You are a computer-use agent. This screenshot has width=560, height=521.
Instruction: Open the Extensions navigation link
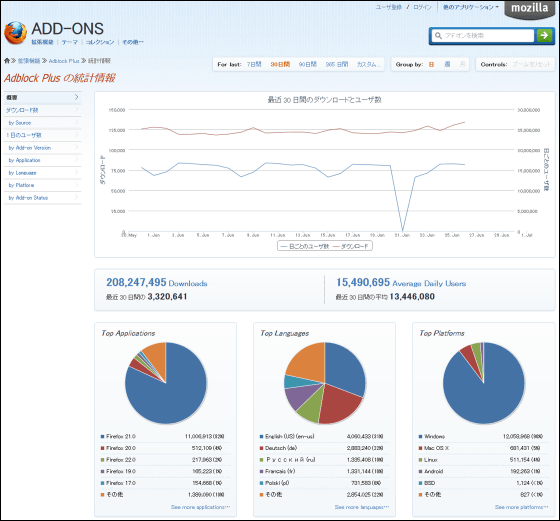pos(42,42)
